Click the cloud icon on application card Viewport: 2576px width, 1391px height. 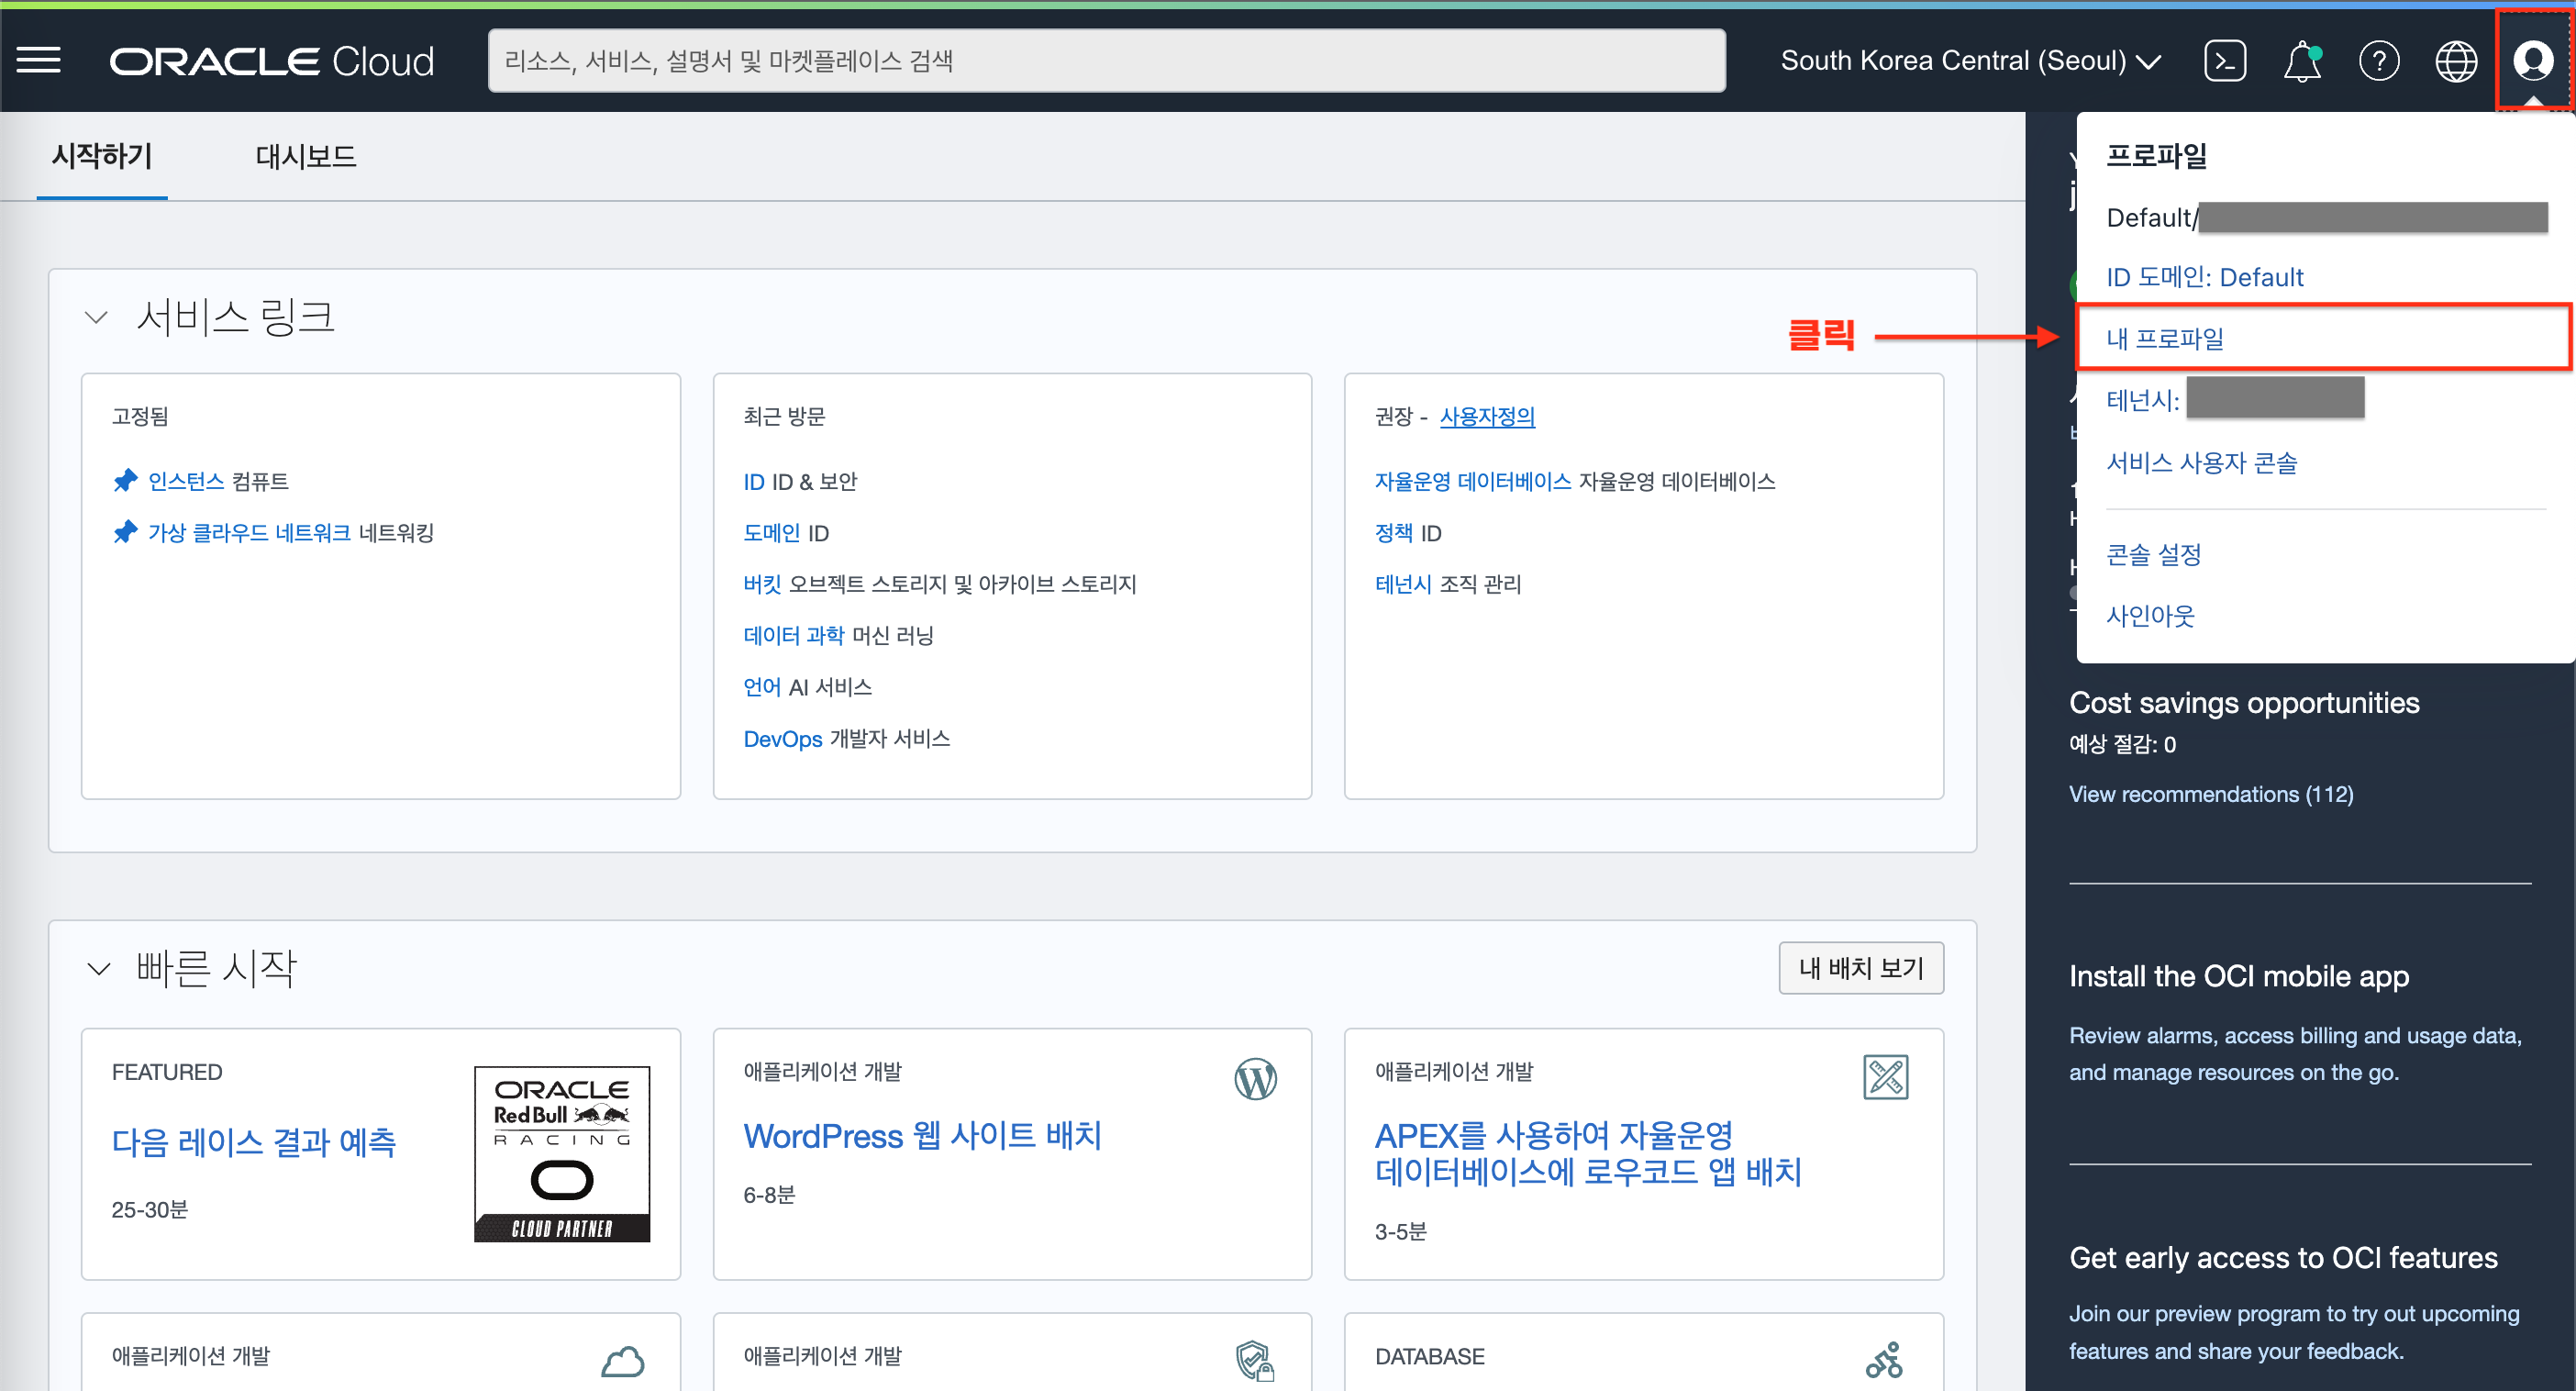click(x=623, y=1360)
